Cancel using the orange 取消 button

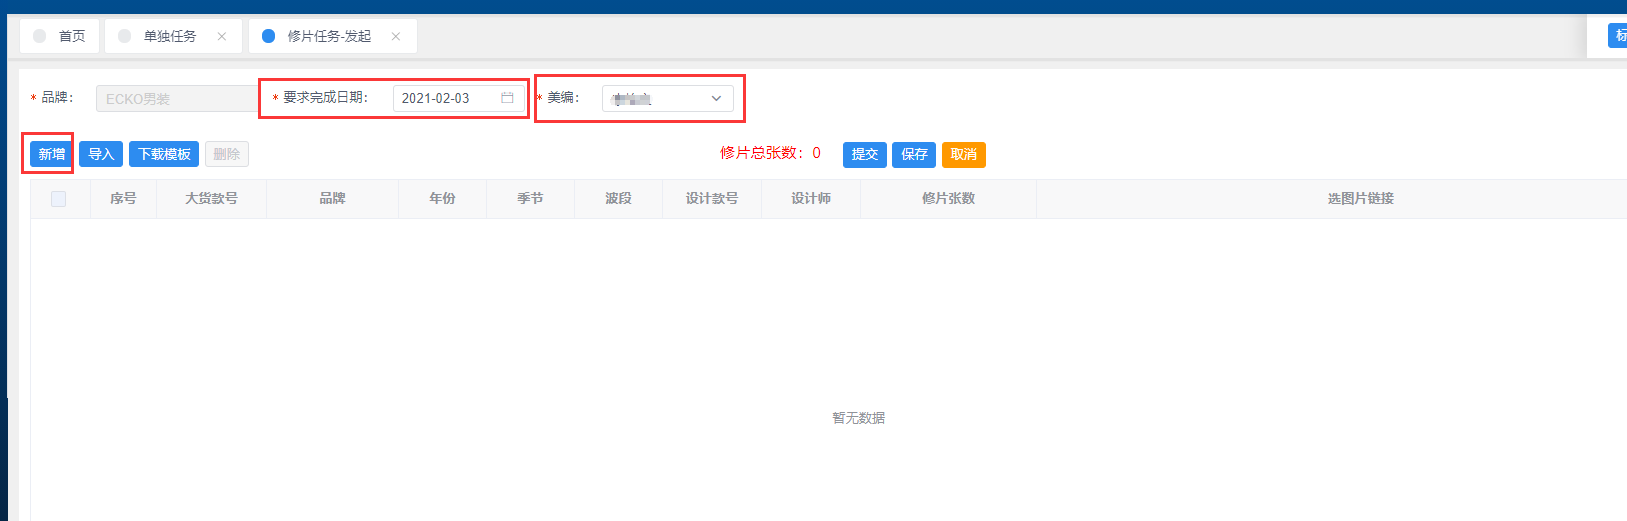coord(963,154)
